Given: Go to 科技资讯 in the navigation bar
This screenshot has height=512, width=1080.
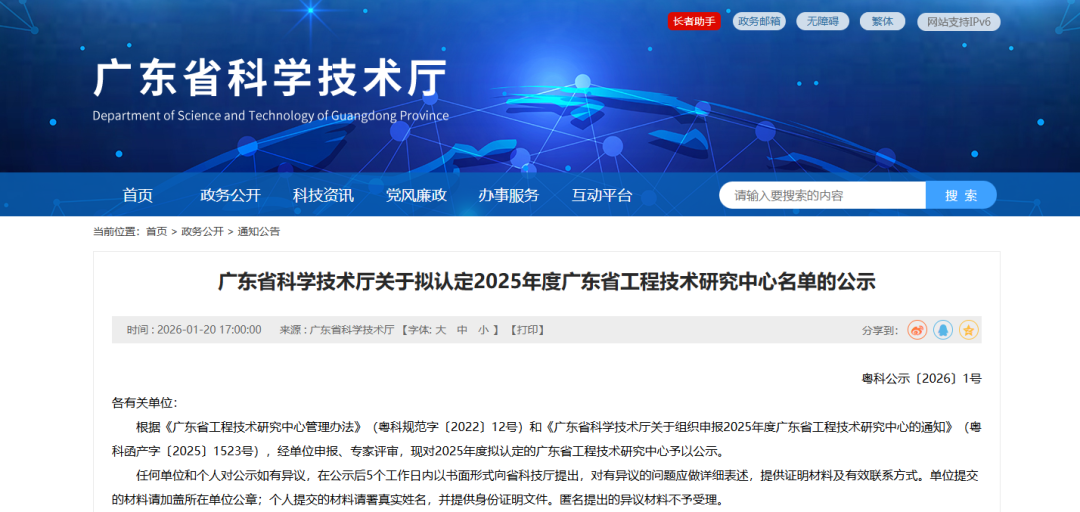Looking at the screenshot, I should pyautogui.click(x=323, y=195).
